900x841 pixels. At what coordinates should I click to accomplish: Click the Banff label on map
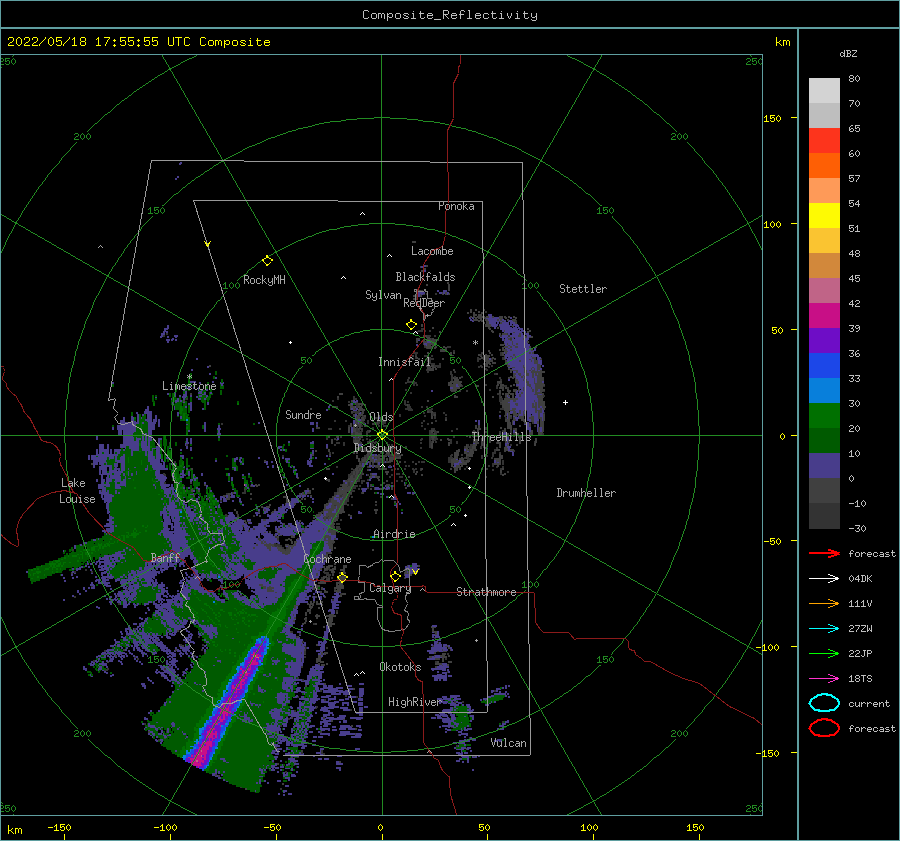coord(165,557)
